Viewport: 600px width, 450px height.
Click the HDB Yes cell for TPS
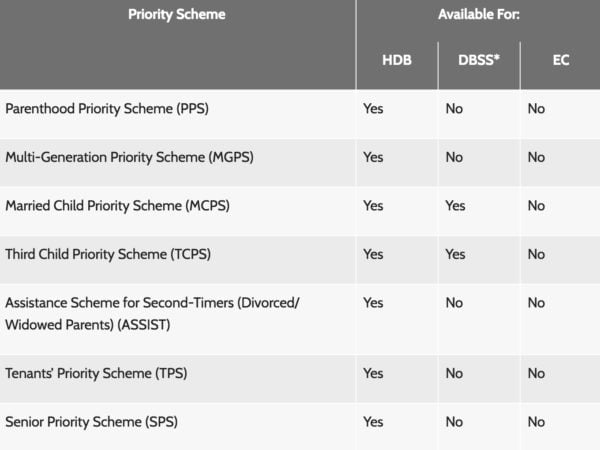(x=373, y=373)
